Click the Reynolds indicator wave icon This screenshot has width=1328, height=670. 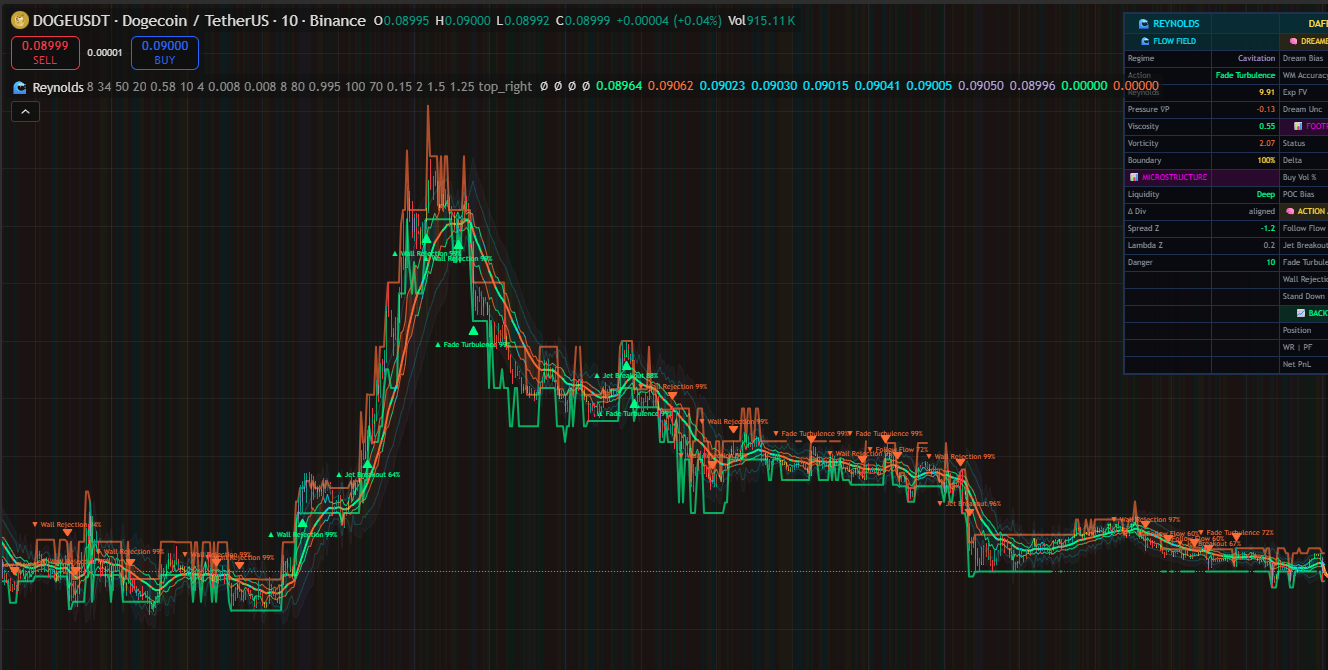coord(17,86)
